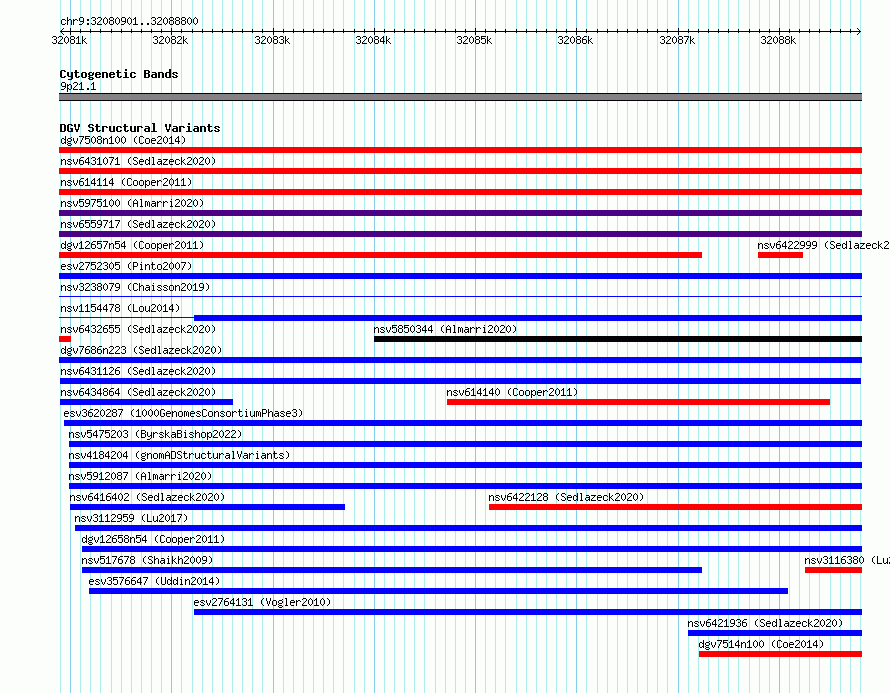The width and height of the screenshot is (890, 693).
Task: Select the black bar of nsv5850344
Action: pos(618,339)
